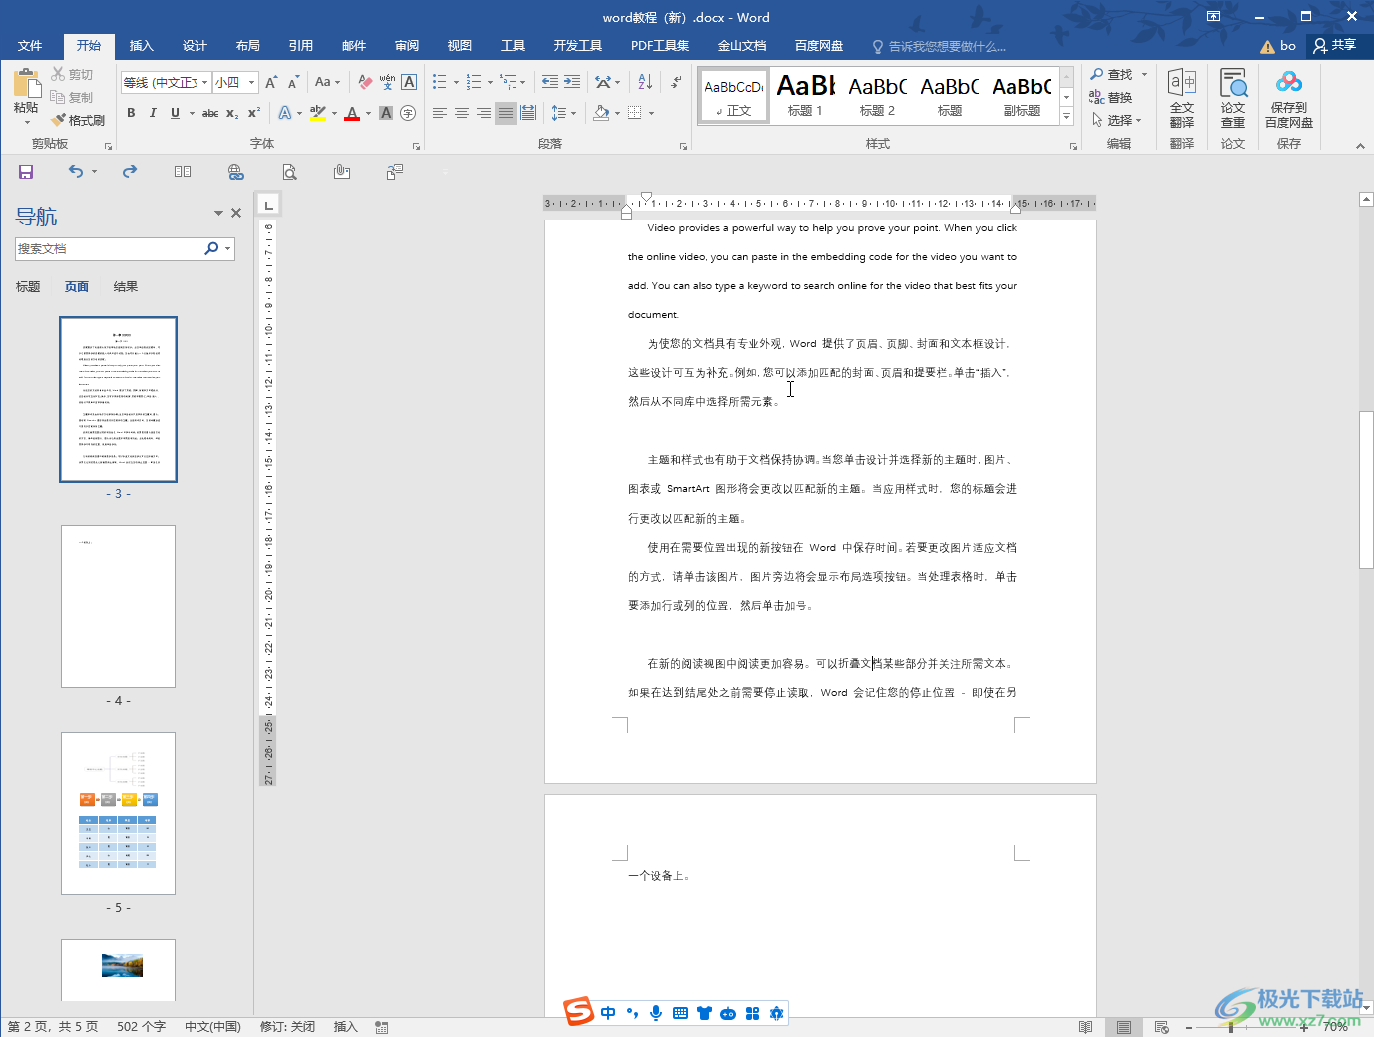This screenshot has height=1037, width=1374.
Task: Select page 5 thumbnail in navigation pane
Action: click(119, 813)
